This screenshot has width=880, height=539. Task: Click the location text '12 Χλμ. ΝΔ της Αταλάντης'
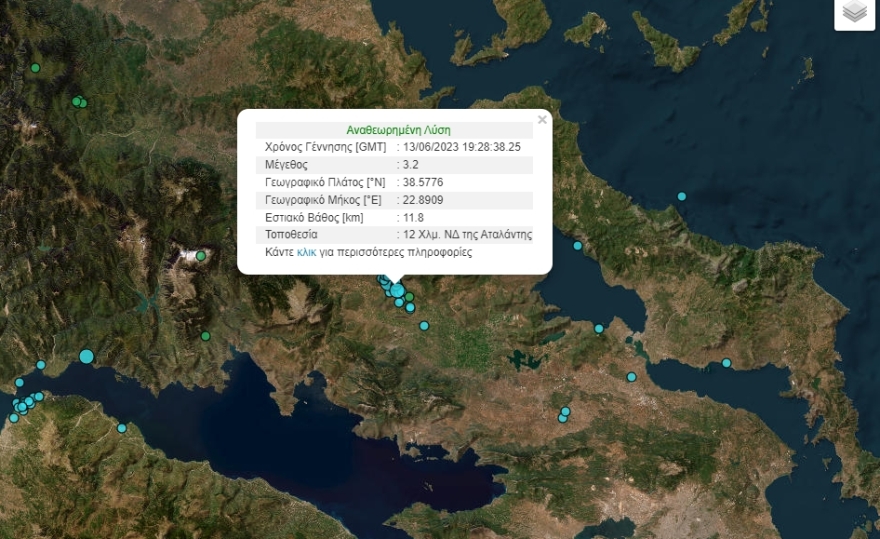pos(468,235)
